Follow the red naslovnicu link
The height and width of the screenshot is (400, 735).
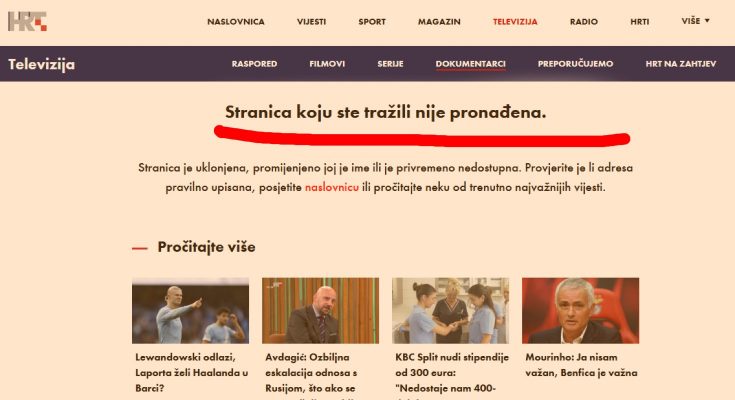tap(331, 188)
